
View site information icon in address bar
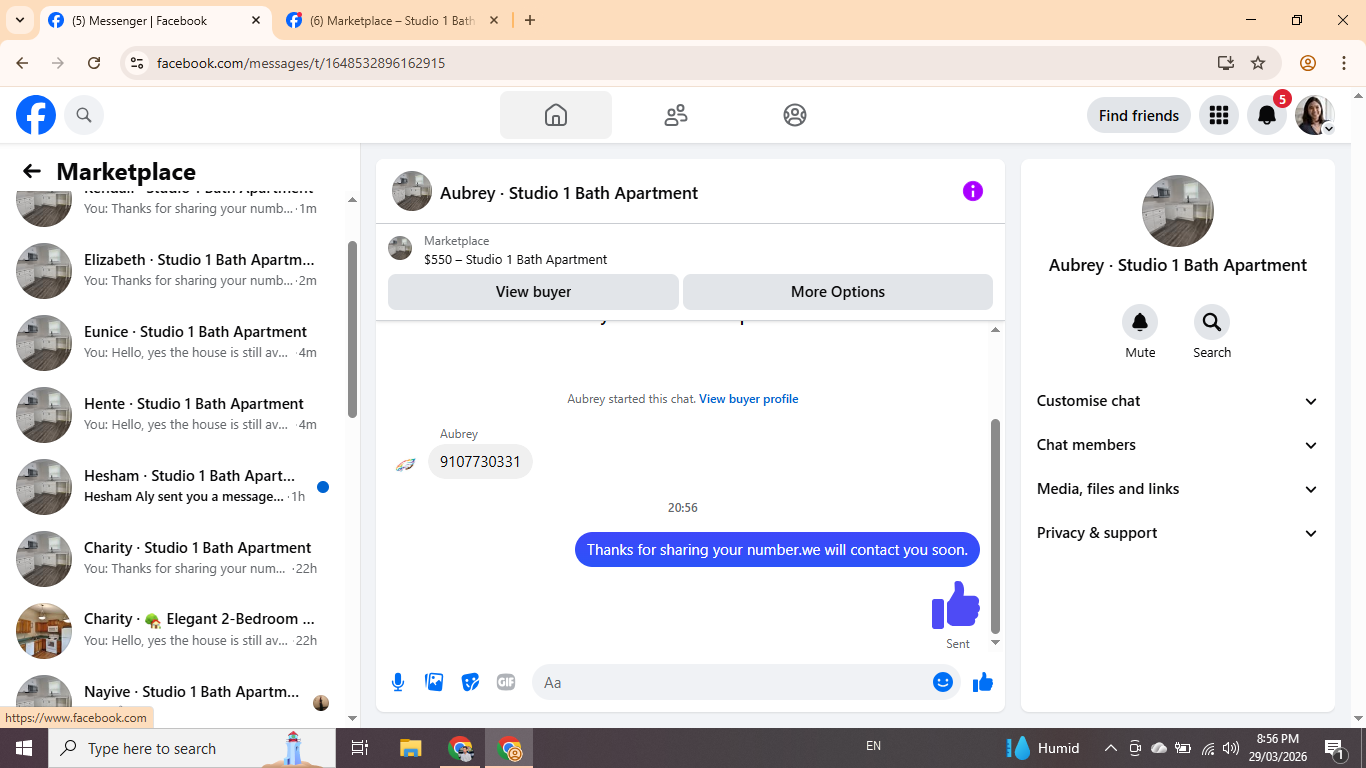click(138, 63)
